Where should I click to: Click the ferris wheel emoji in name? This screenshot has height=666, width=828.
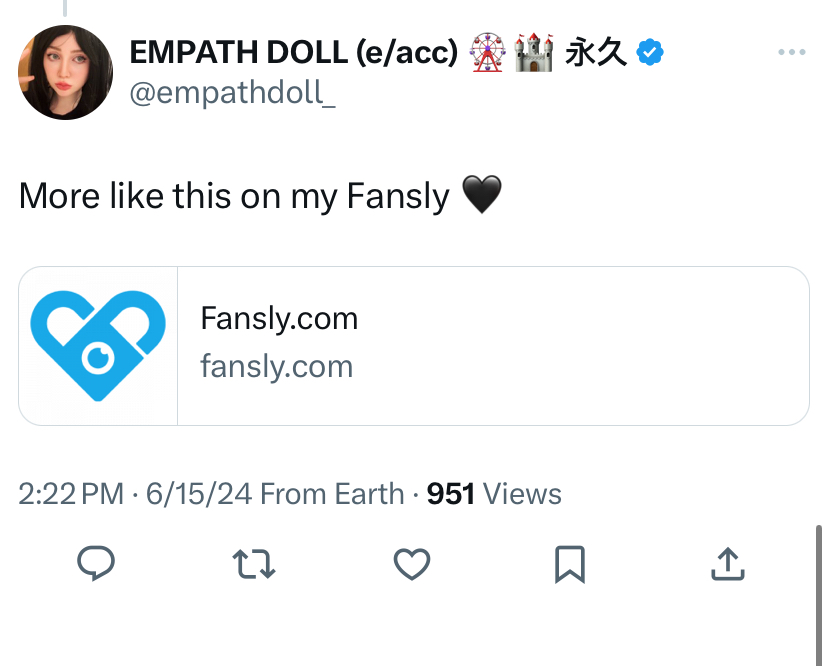(487, 52)
